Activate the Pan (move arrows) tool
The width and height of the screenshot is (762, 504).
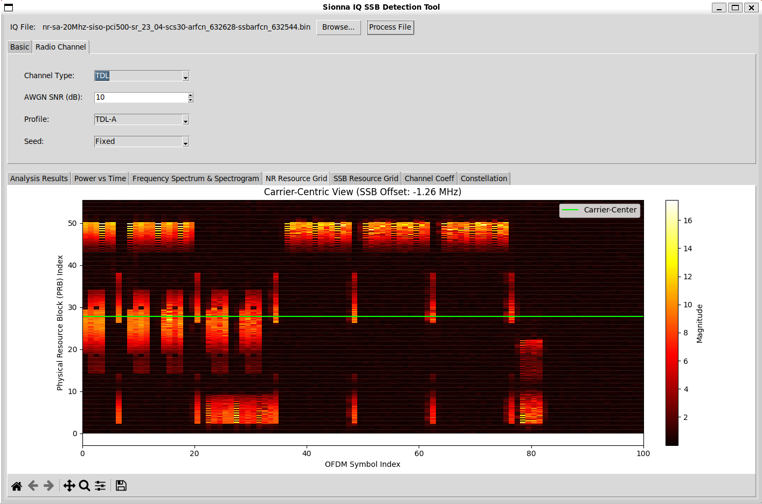pos(69,486)
